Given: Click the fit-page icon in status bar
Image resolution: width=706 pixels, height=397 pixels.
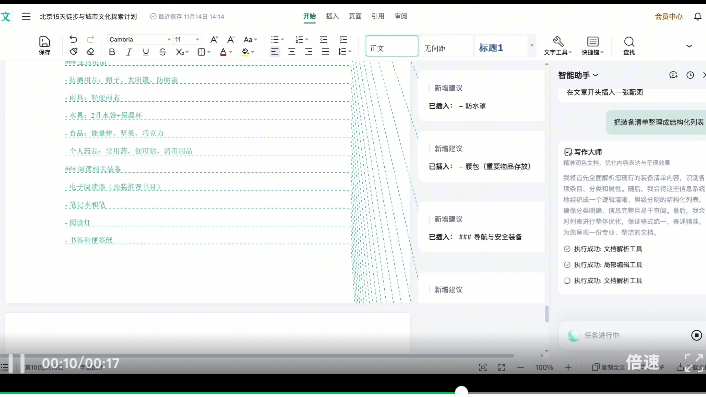Looking at the screenshot, I should pyautogui.click(x=502, y=368).
